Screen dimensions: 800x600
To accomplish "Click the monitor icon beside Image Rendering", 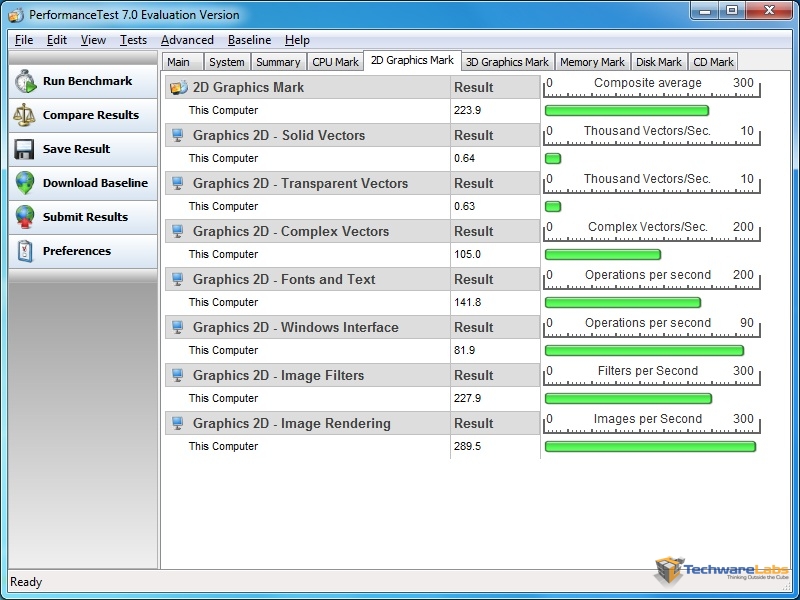I will pos(178,424).
